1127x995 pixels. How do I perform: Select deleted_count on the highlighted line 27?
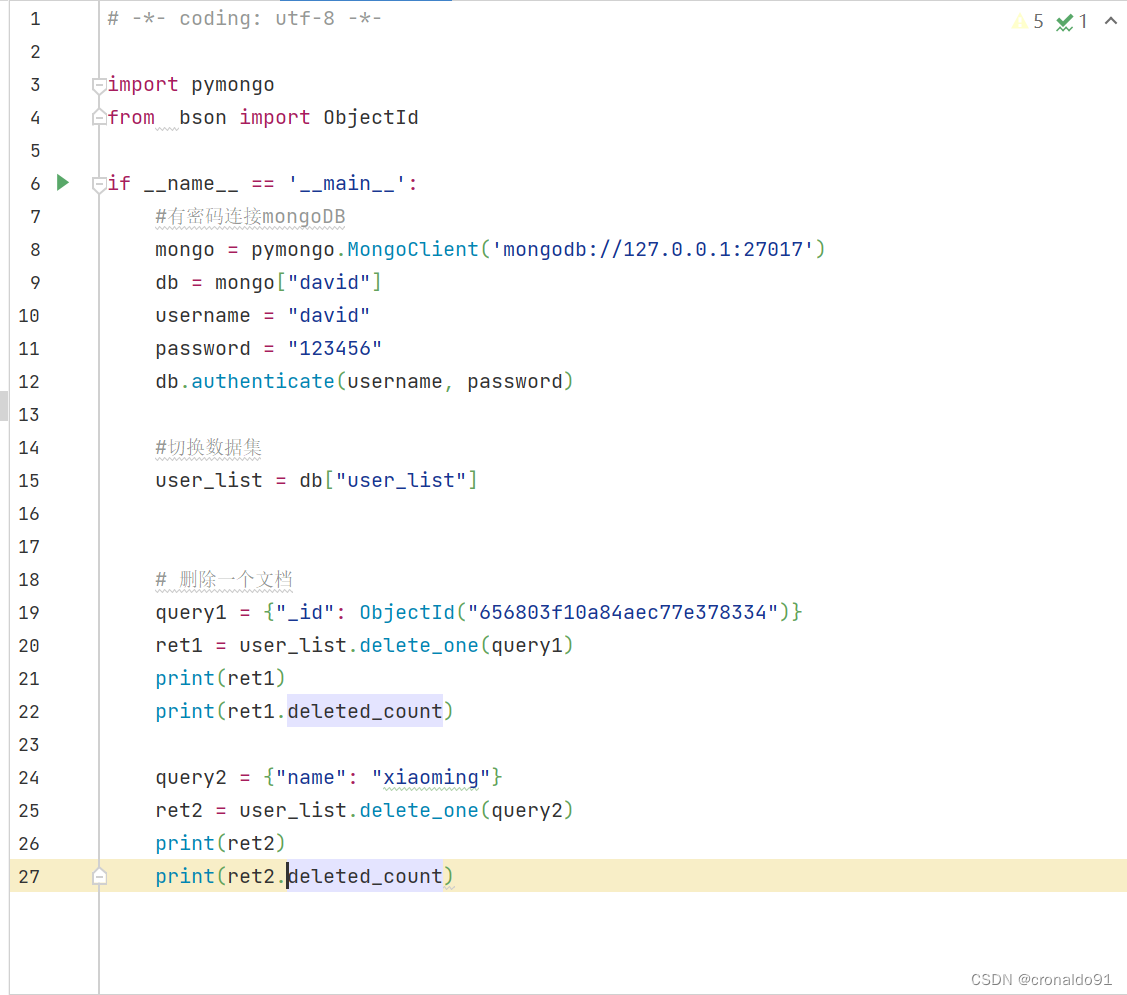click(x=365, y=876)
